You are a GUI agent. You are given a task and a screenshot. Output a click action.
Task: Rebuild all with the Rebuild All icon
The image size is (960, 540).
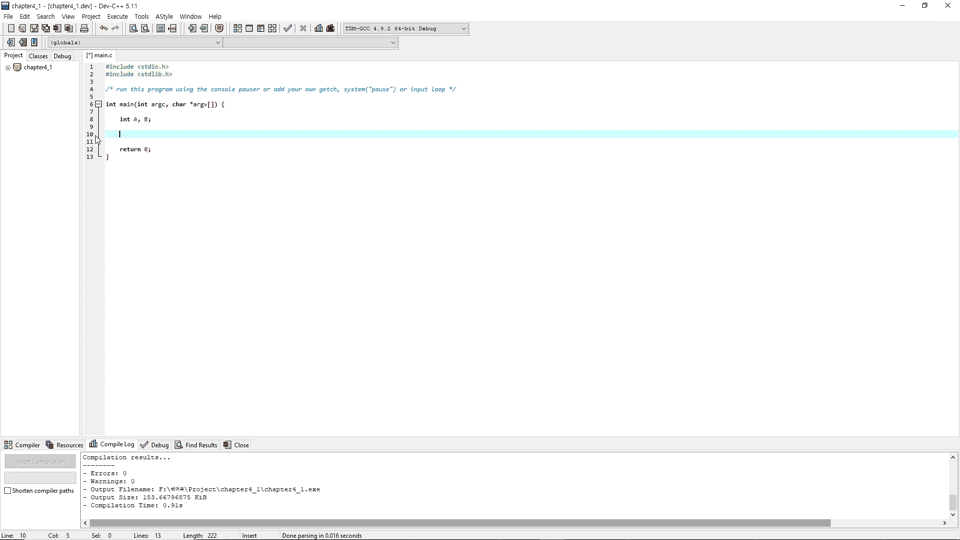pyautogui.click(x=272, y=28)
